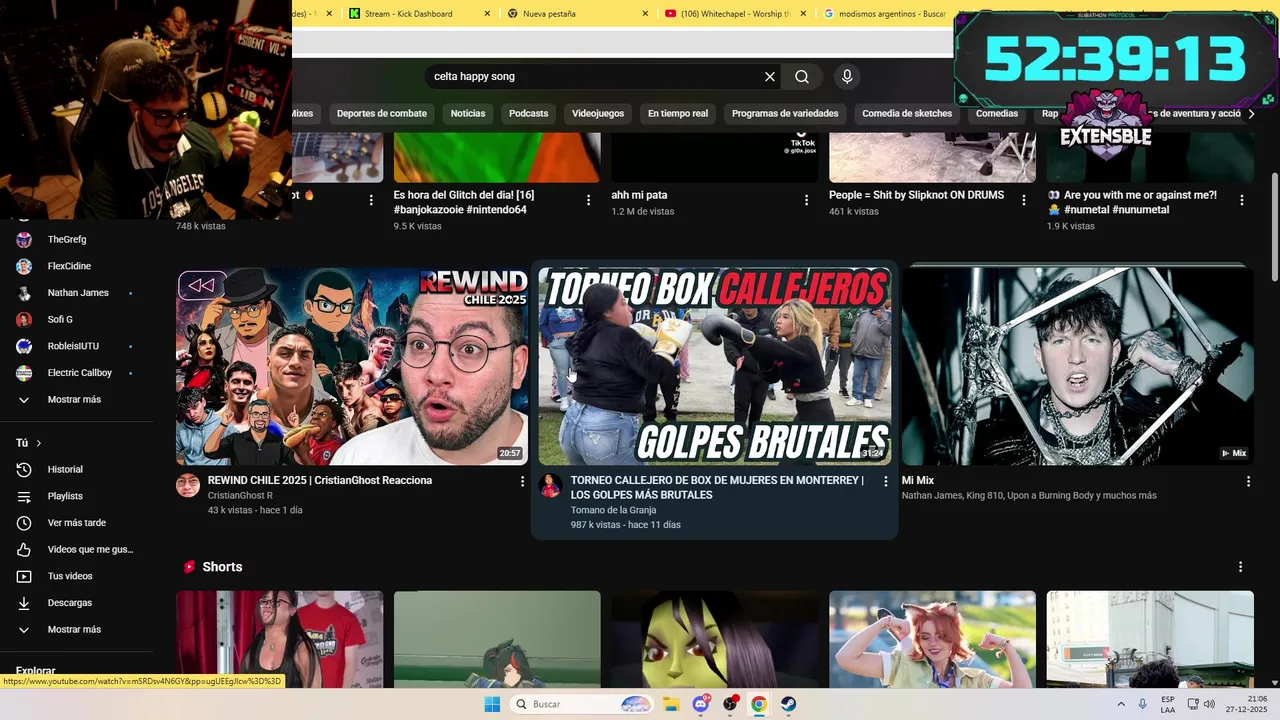Select the Deportes de combate chip
The image size is (1280, 720).
click(382, 114)
